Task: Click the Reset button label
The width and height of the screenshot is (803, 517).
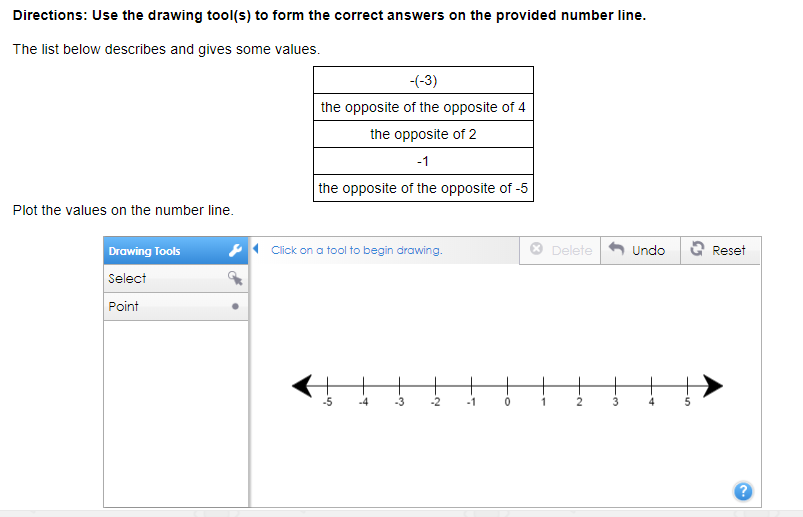Action: (729, 250)
